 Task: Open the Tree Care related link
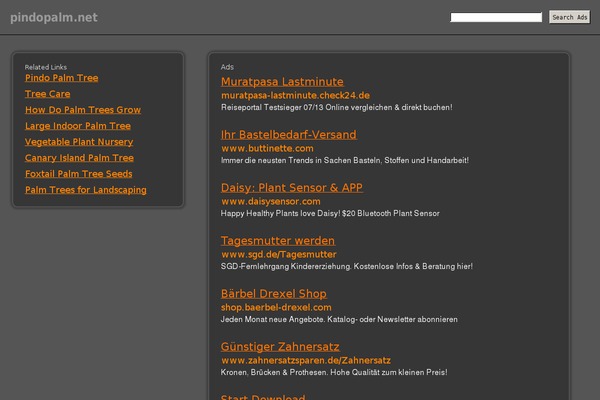(x=47, y=94)
